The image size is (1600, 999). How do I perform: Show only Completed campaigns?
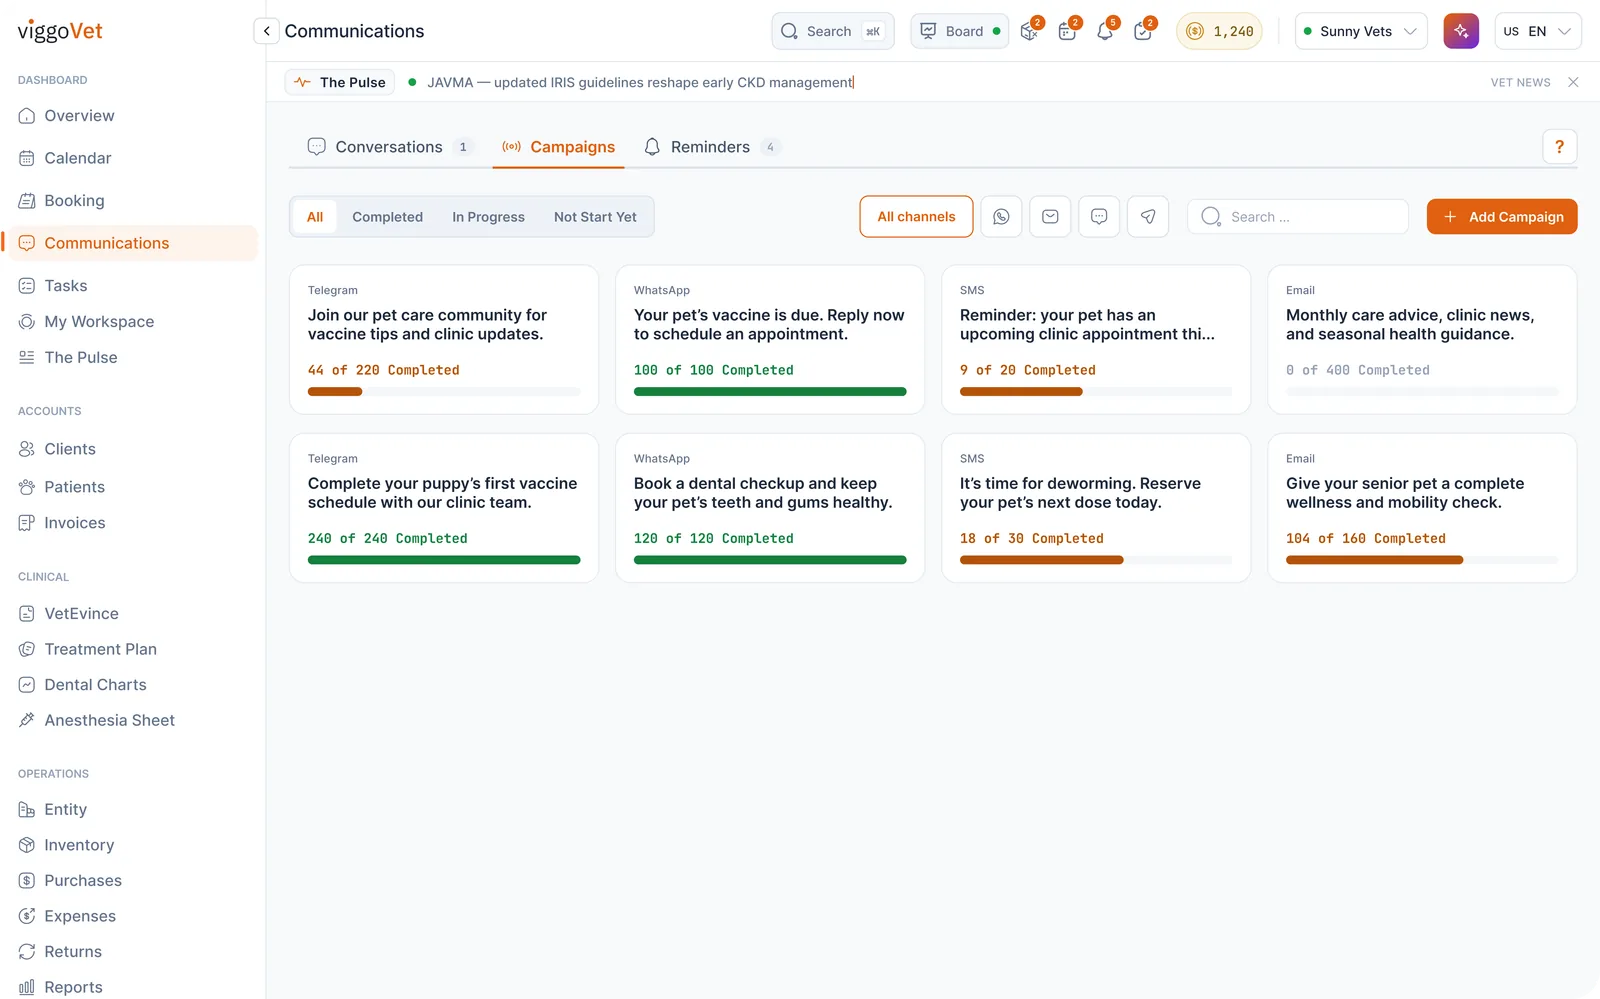pos(387,217)
